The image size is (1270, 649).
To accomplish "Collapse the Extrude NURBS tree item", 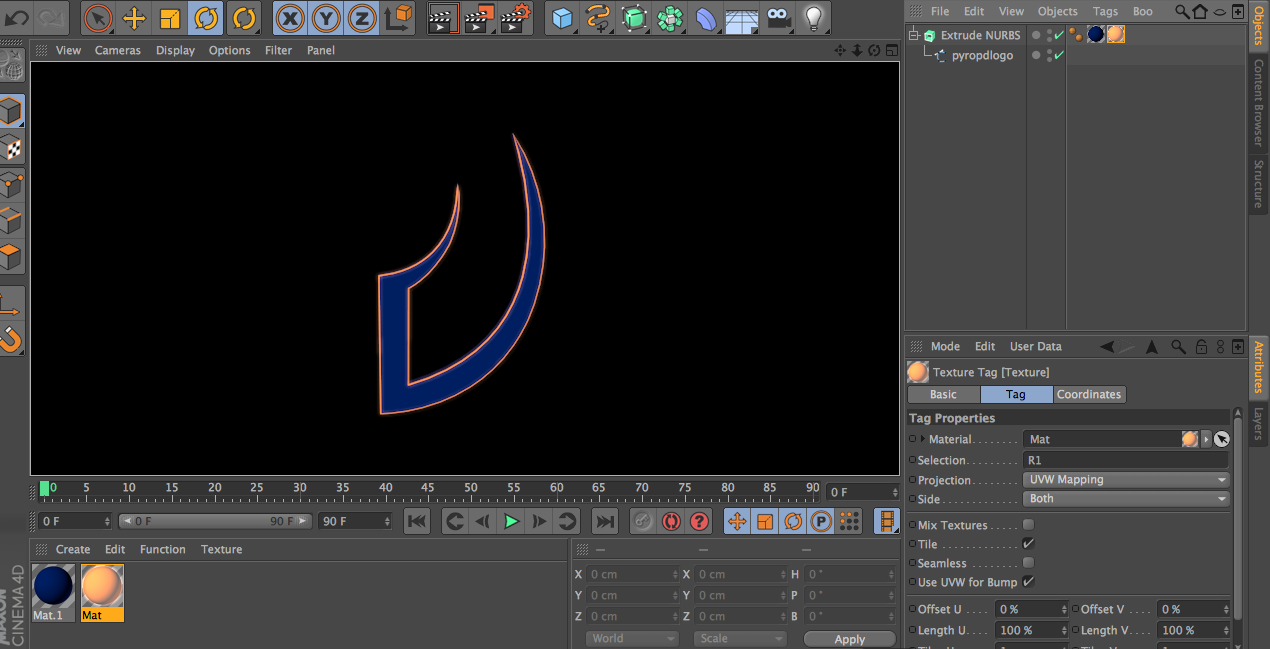I will point(913,36).
